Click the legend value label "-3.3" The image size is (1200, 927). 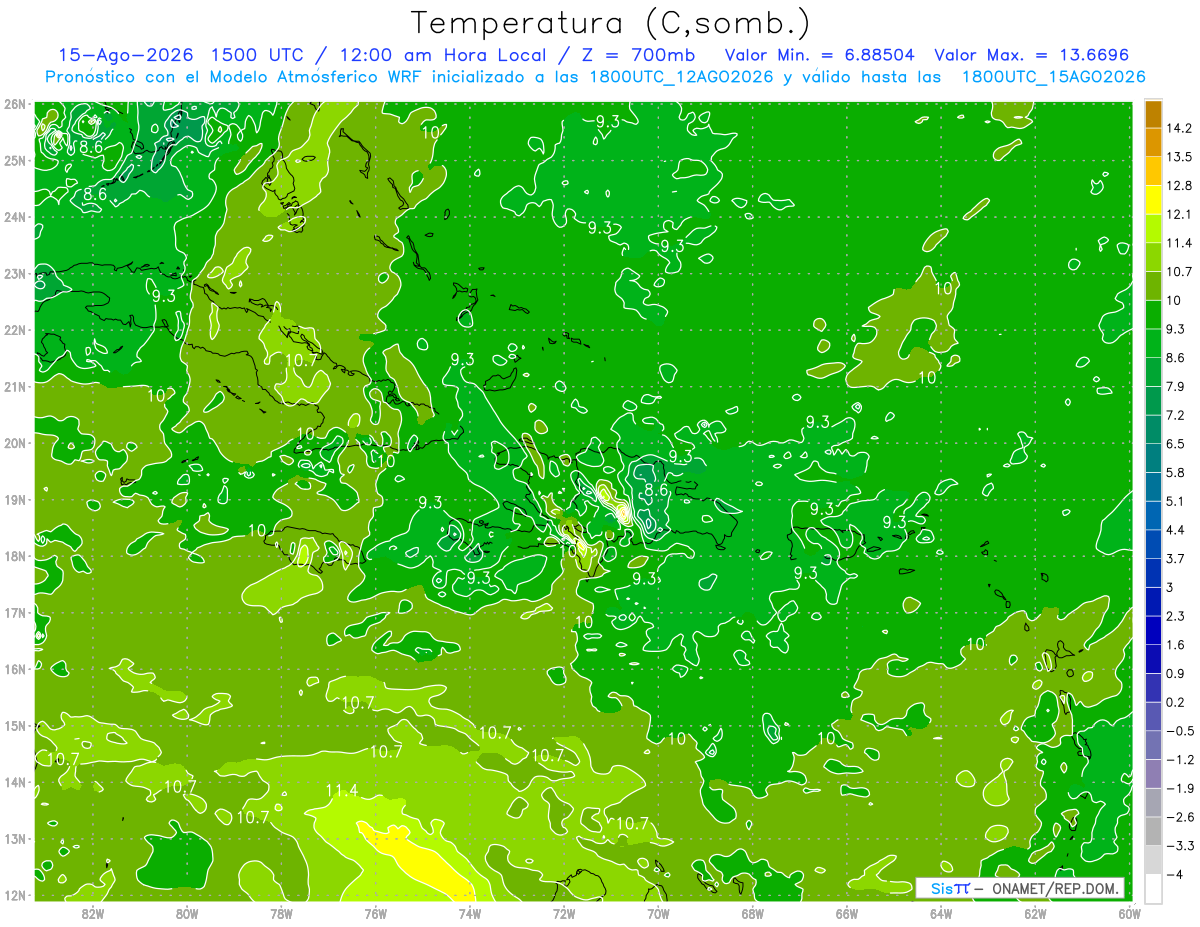1180,846
